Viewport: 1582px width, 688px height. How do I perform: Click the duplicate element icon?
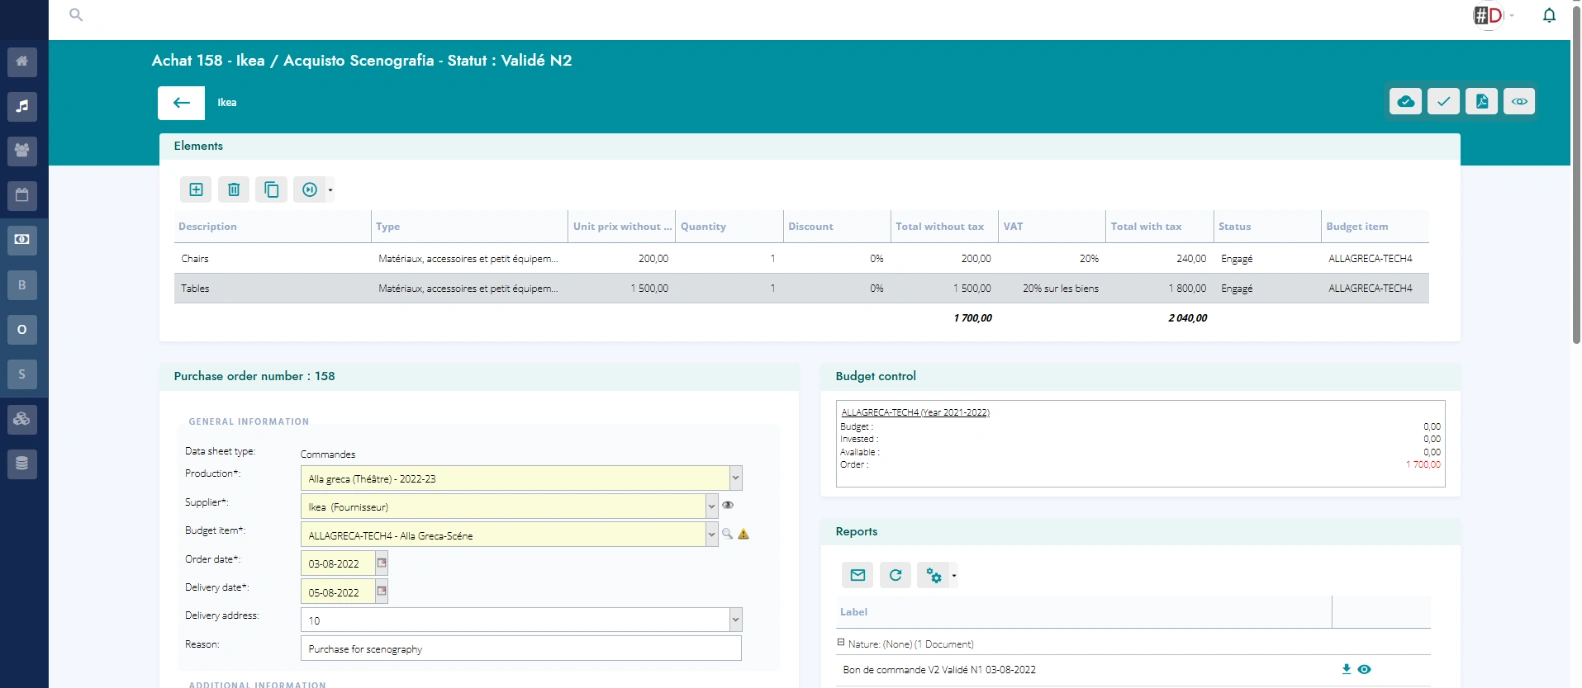pos(271,190)
